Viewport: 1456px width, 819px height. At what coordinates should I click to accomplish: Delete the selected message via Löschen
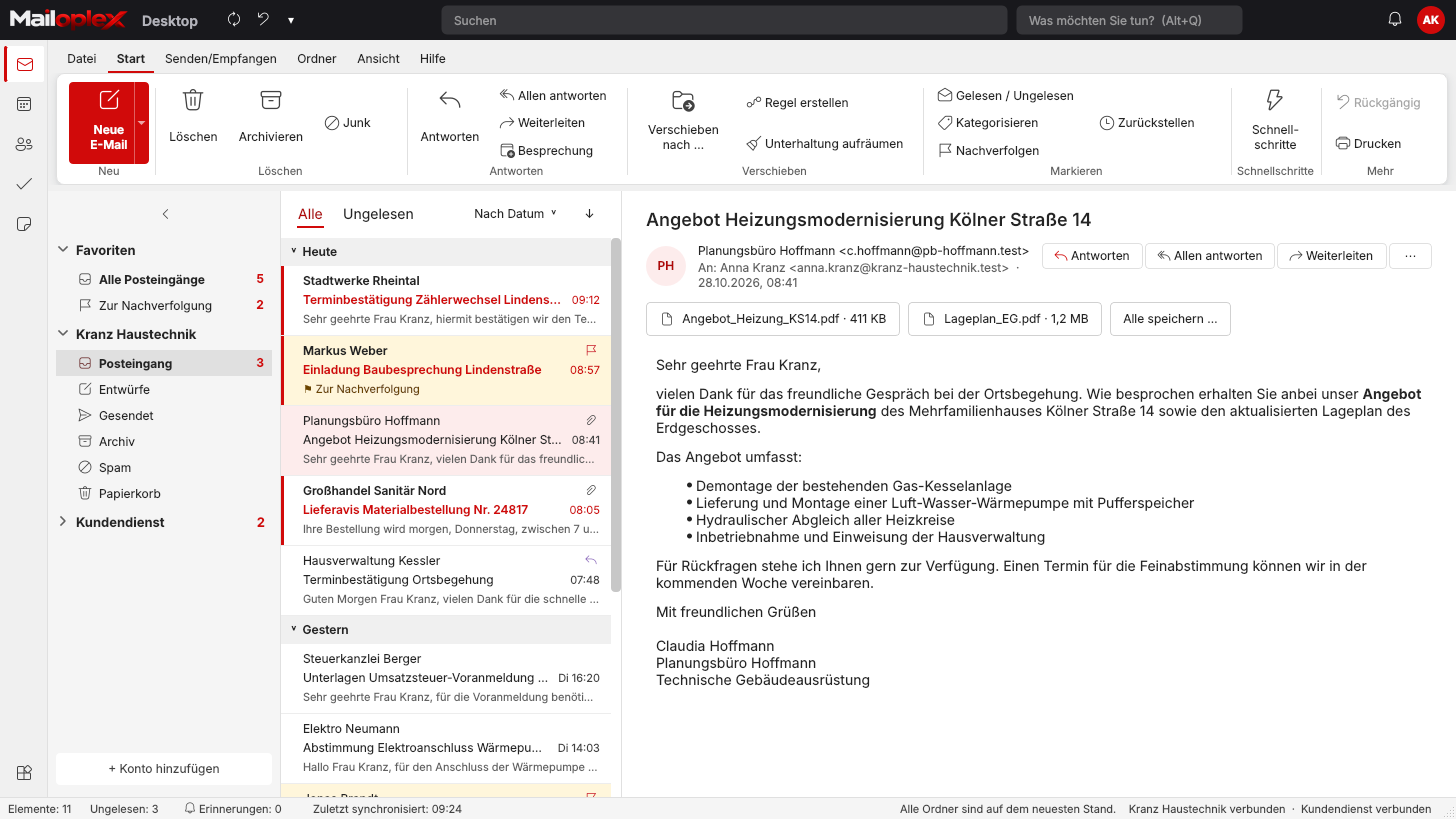tap(193, 115)
